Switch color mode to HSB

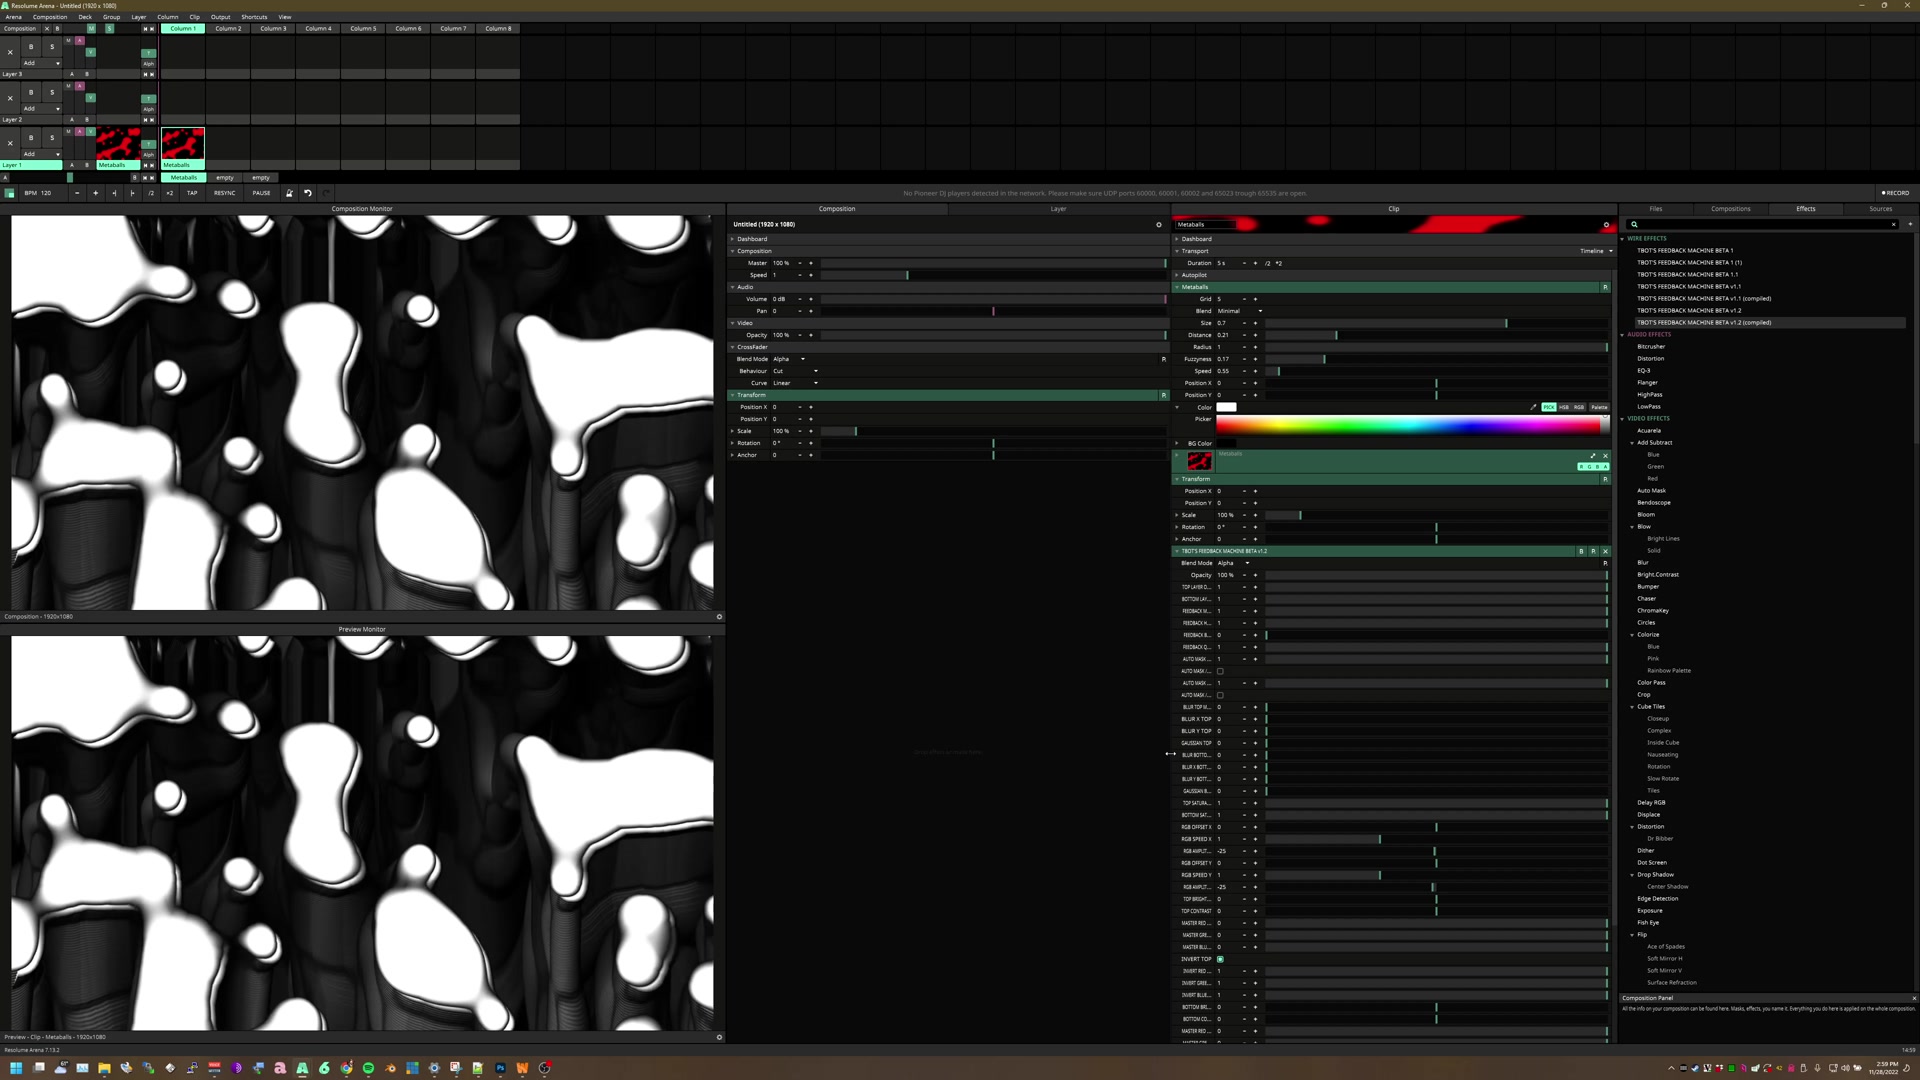(1564, 407)
